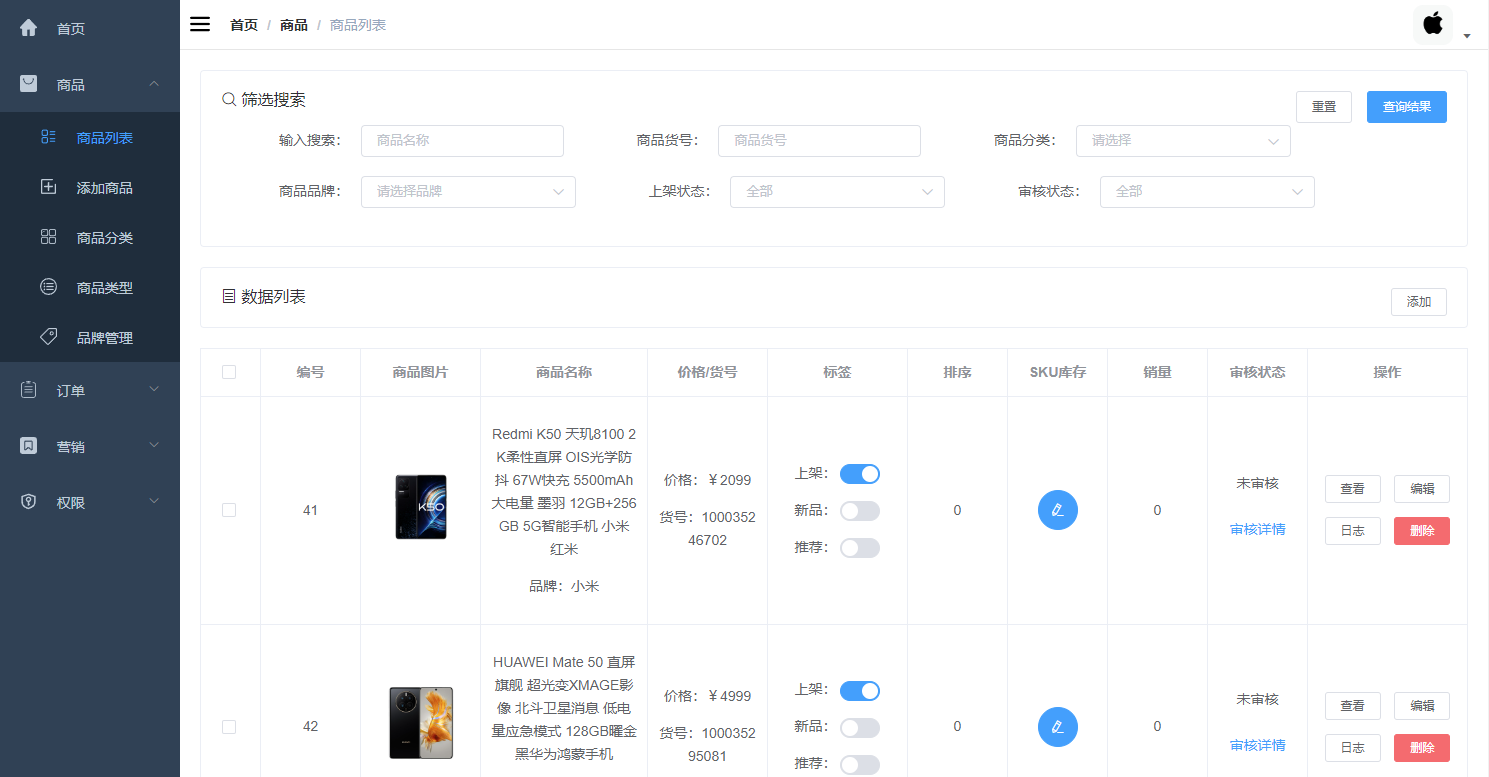Click the 添加商品 plus icon
The height and width of the screenshot is (777, 1489).
[48, 187]
